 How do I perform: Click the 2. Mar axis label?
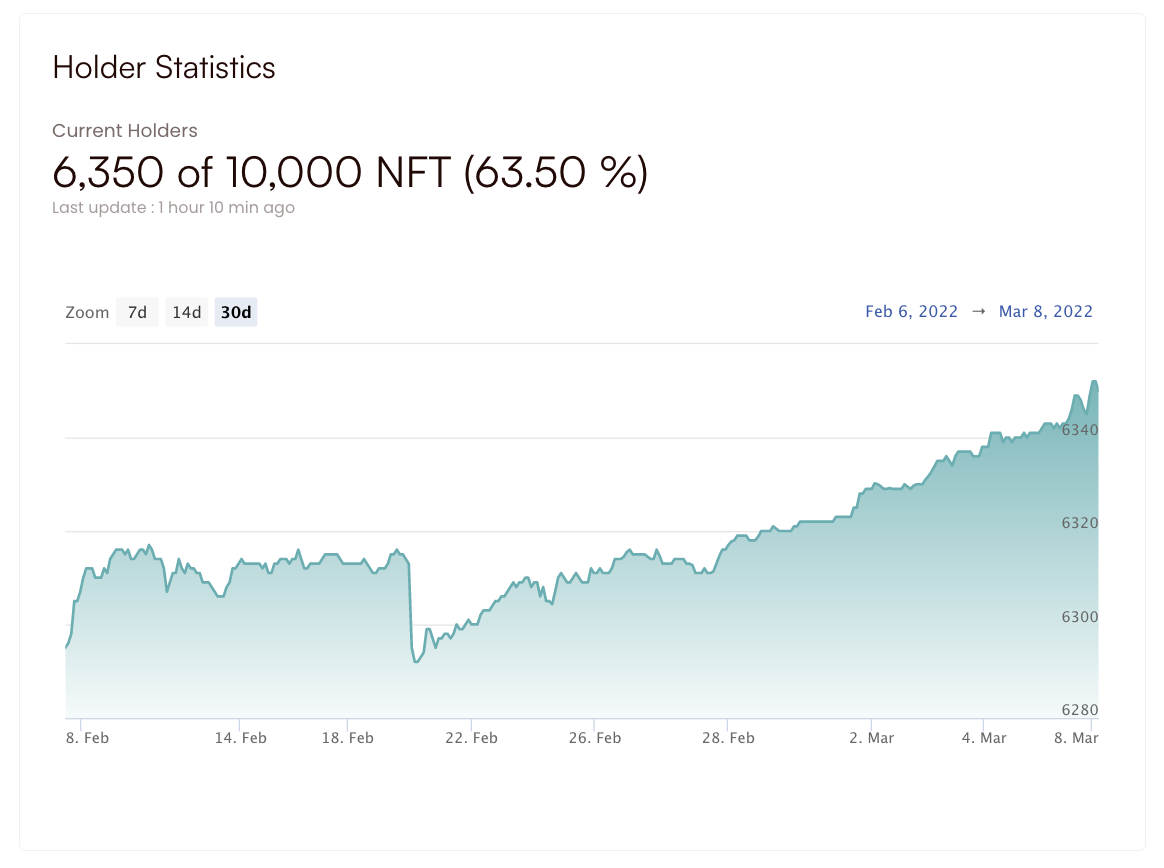click(871, 738)
